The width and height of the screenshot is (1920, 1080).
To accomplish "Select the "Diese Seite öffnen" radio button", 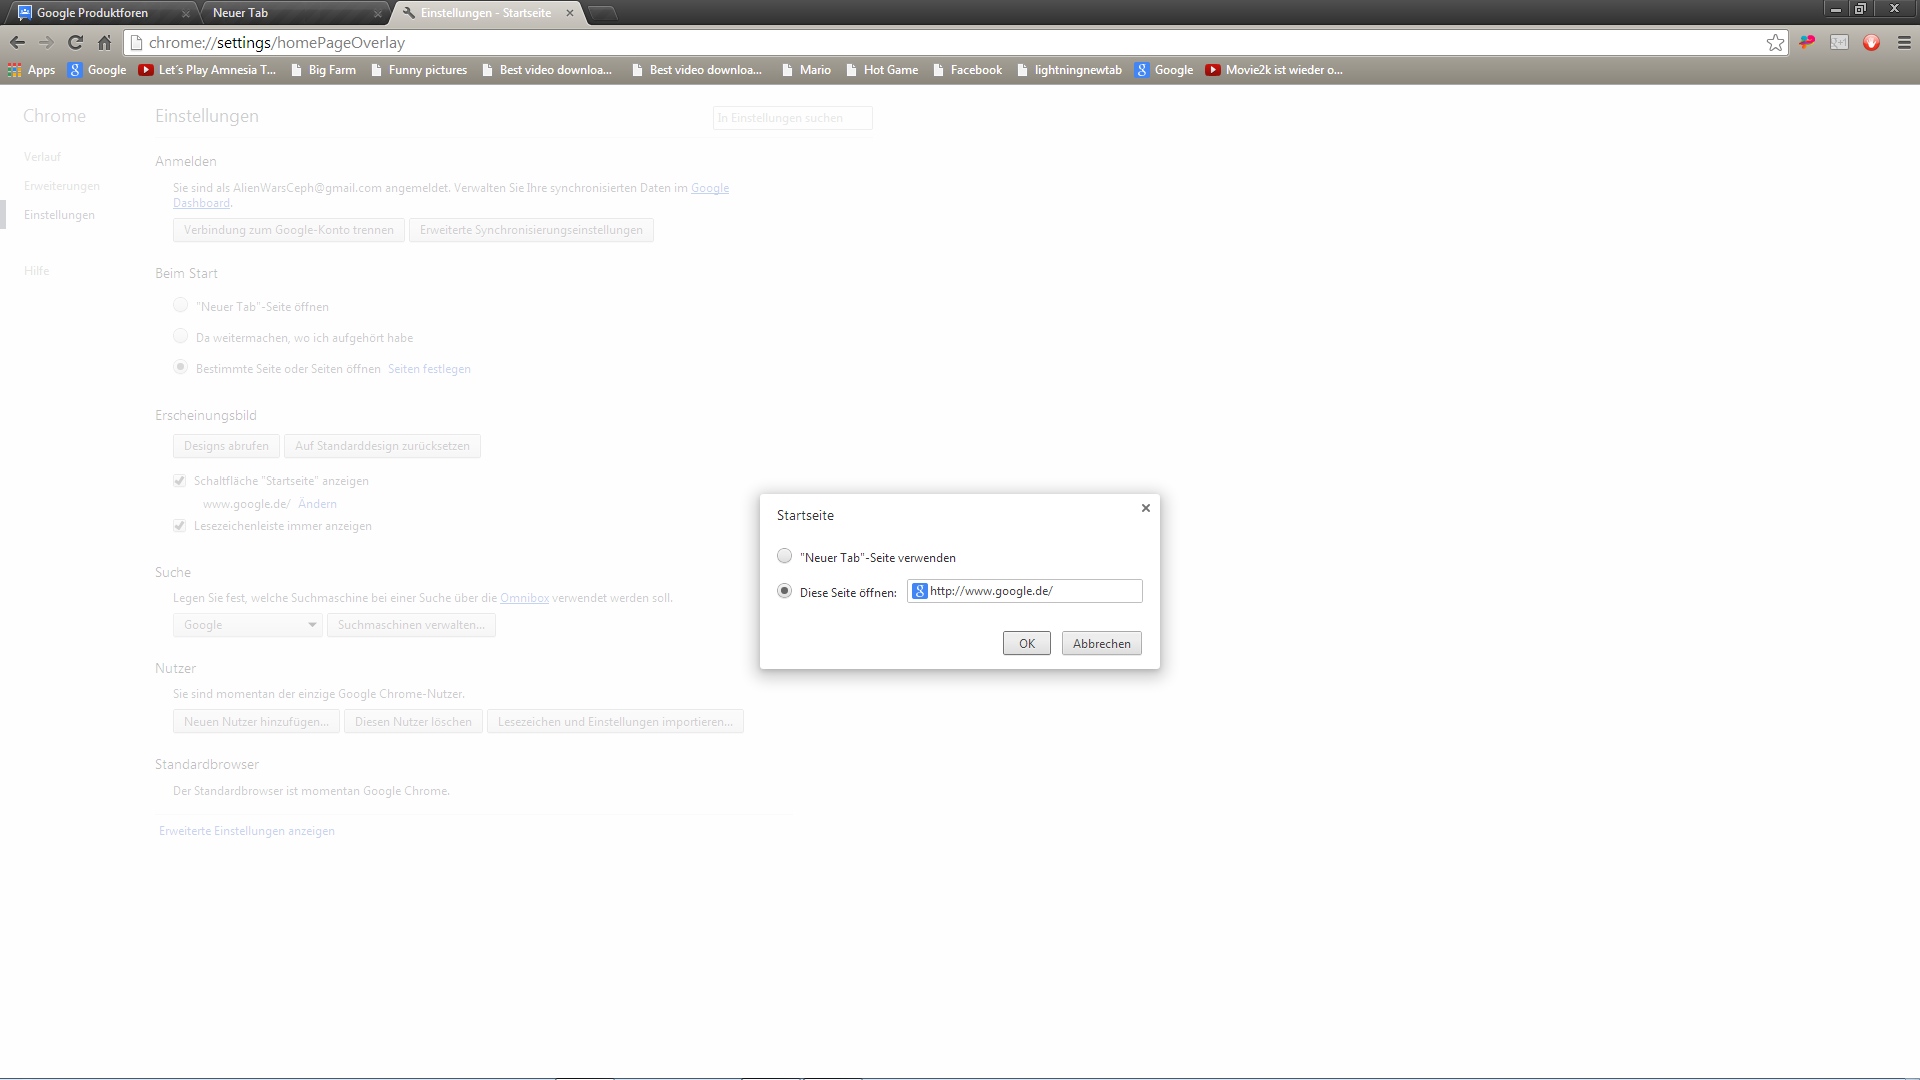I will 785,591.
